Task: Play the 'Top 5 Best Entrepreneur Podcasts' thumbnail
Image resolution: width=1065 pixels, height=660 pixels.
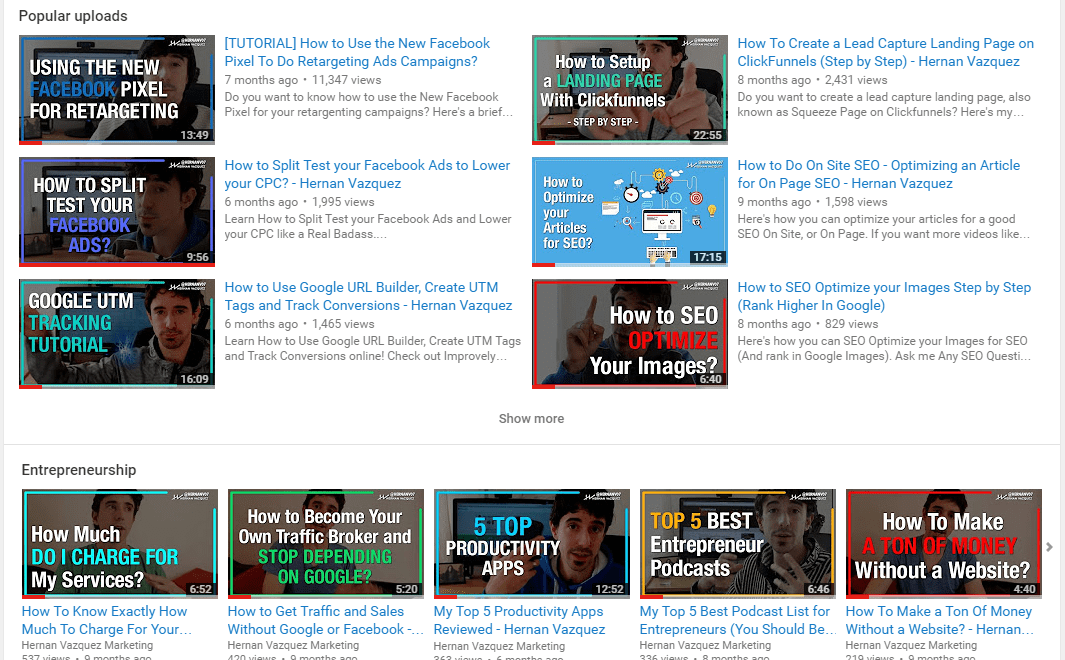Action: 738,544
